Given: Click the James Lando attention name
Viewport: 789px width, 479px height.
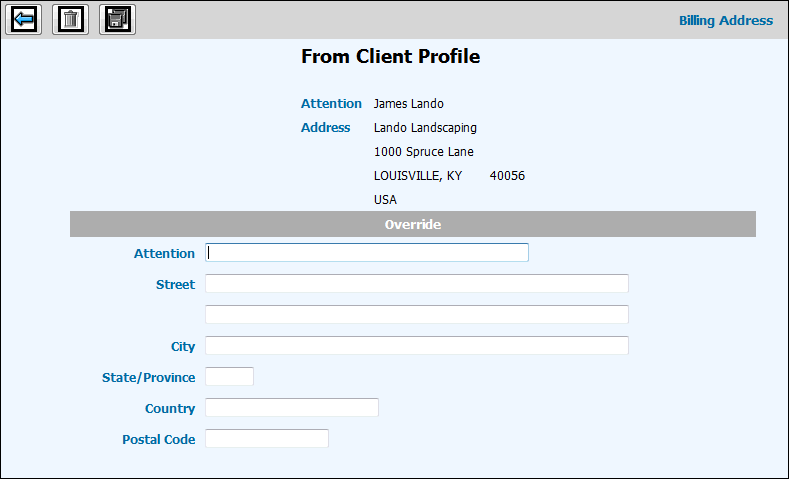Looking at the screenshot, I should click(x=408, y=104).
